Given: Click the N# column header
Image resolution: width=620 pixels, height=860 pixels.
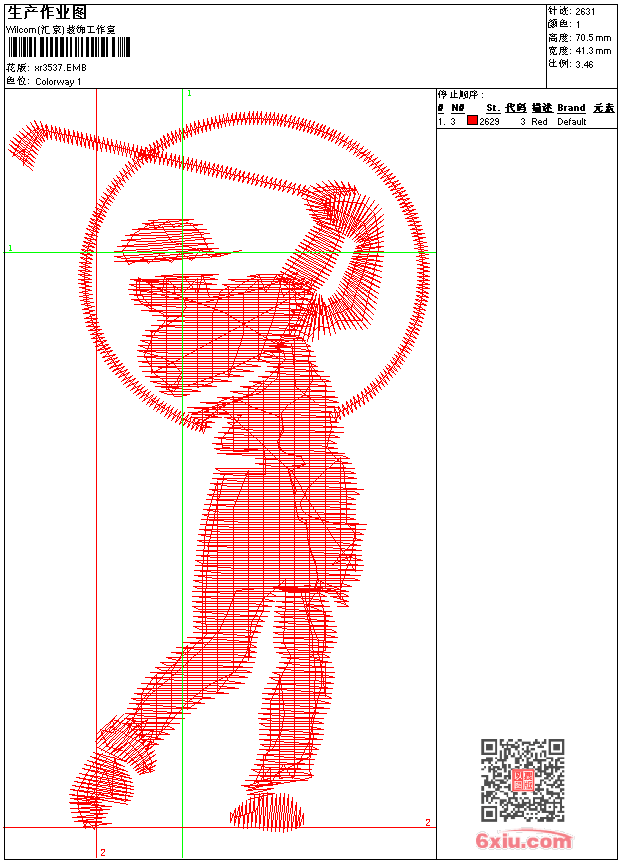Looking at the screenshot, I should coord(458,108).
